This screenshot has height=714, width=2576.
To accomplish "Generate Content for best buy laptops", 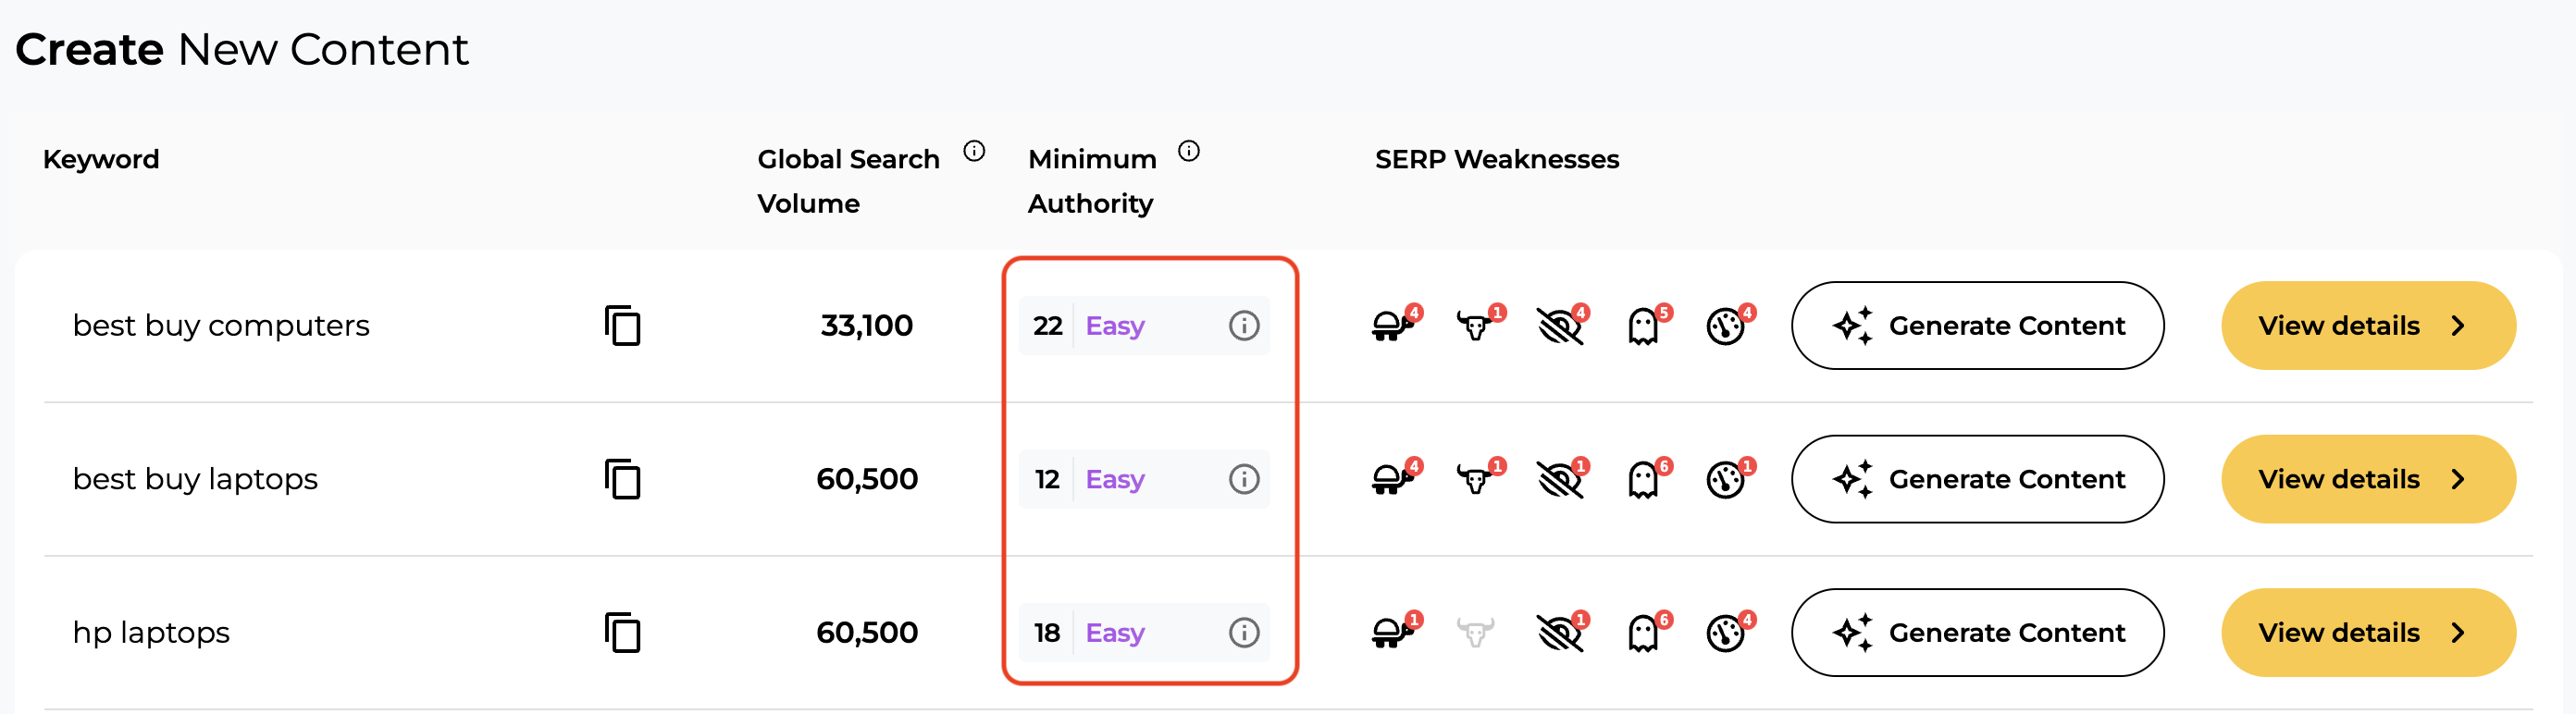I will coord(1977,479).
